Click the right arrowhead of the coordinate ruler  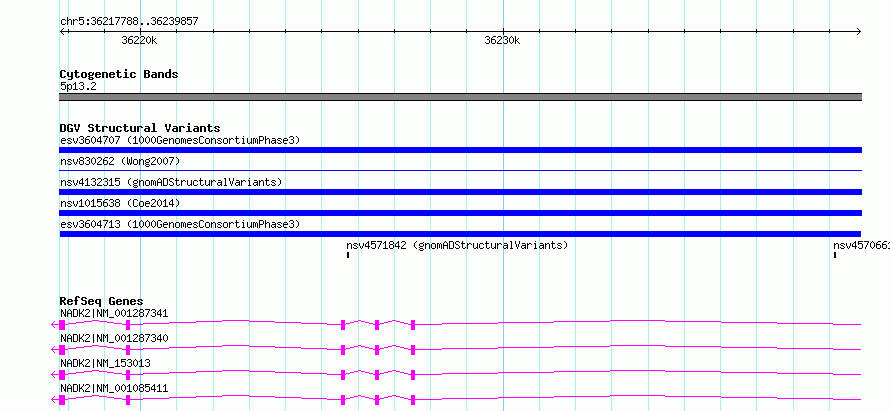[x=859, y=32]
